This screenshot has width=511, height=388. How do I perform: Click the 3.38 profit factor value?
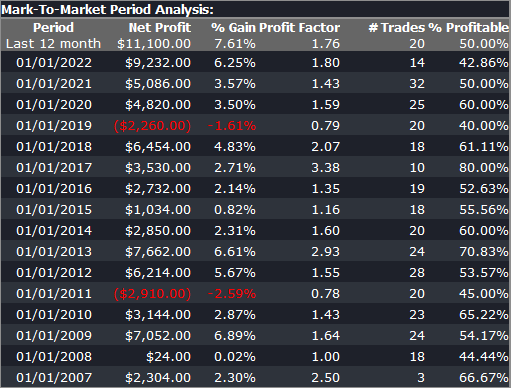point(325,168)
